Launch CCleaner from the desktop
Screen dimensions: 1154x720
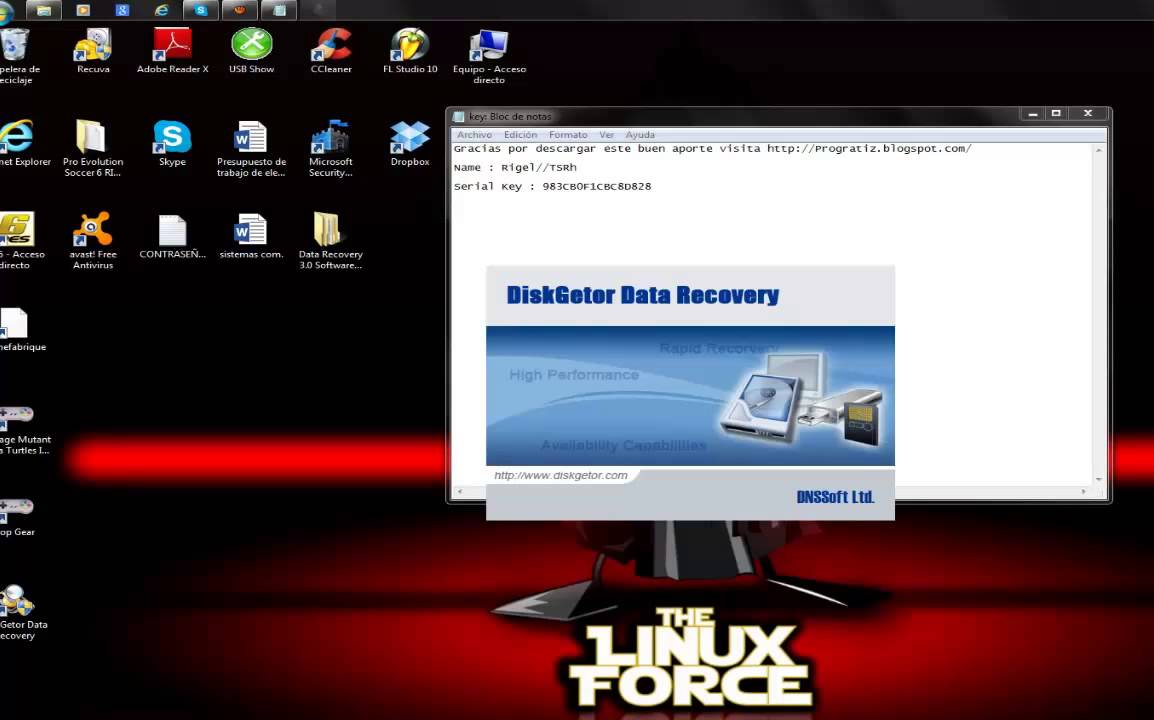click(331, 51)
